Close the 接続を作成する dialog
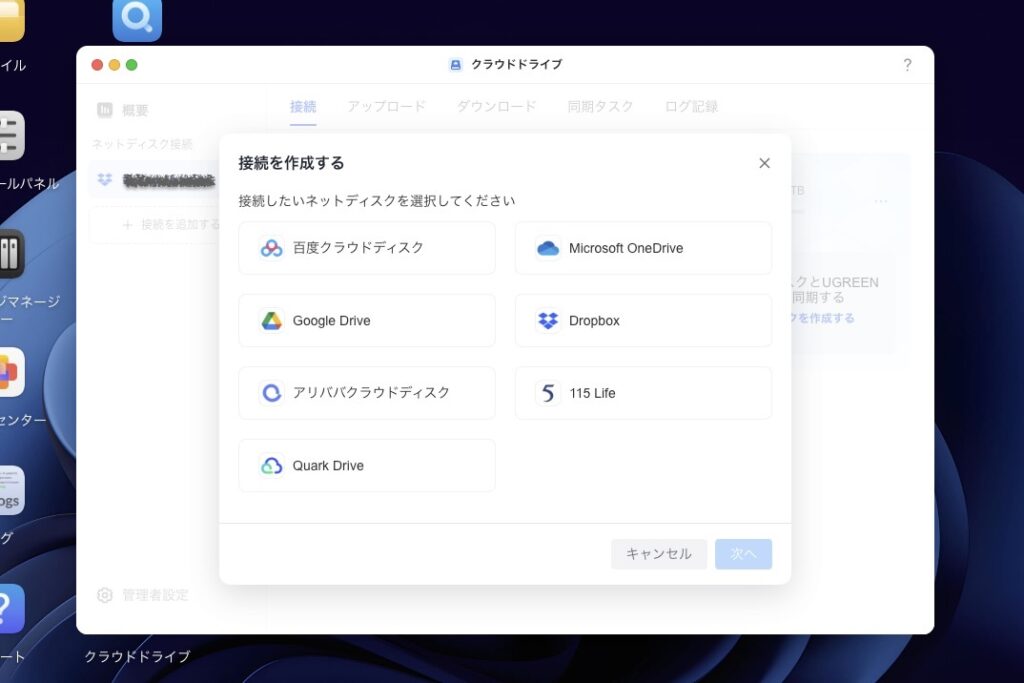 pyautogui.click(x=764, y=163)
